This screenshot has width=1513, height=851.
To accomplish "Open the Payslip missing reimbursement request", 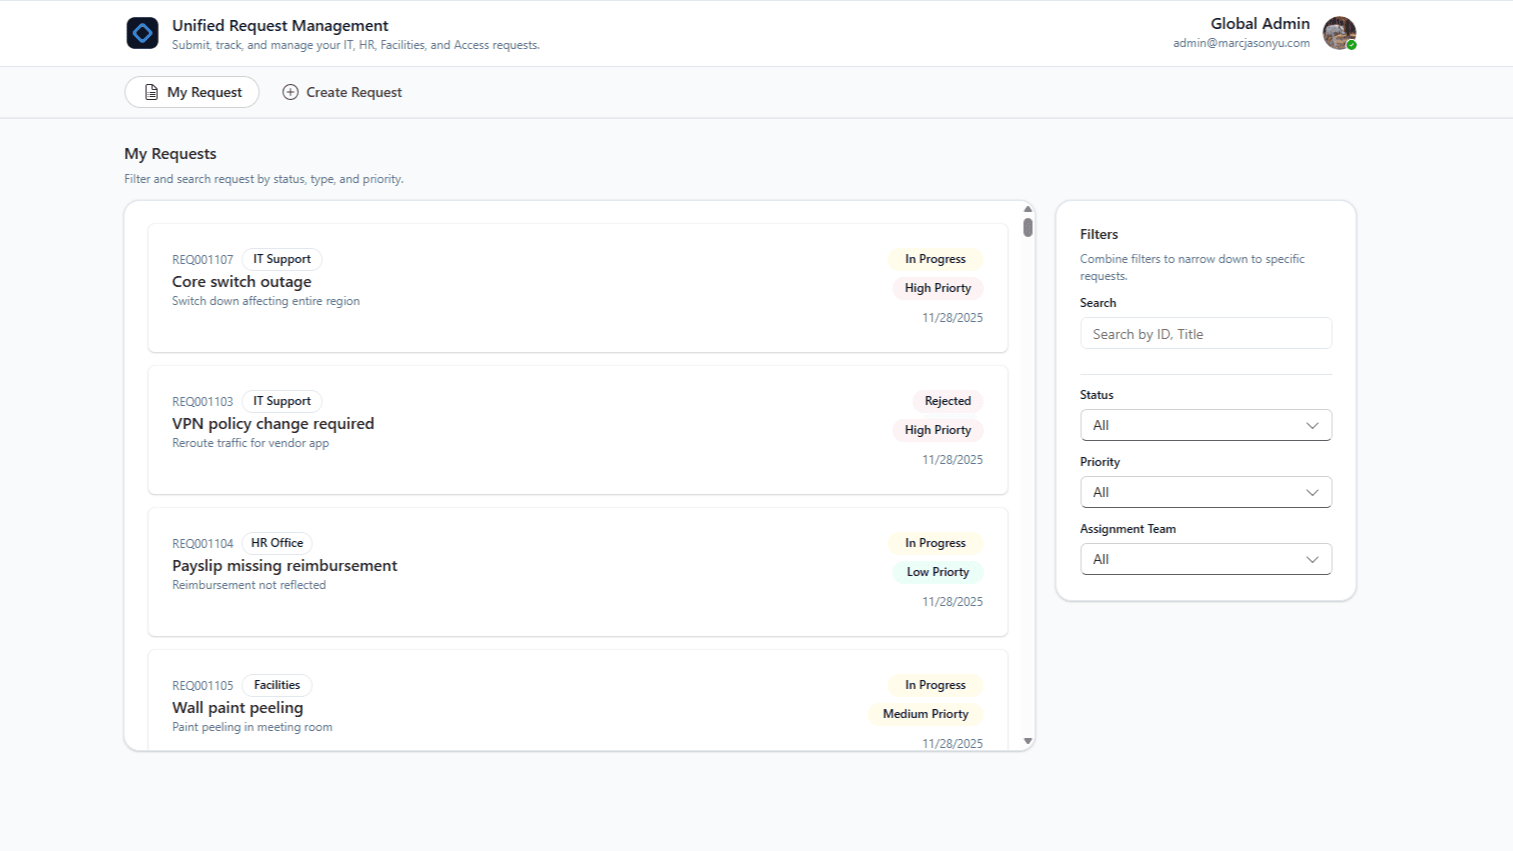I will point(284,565).
